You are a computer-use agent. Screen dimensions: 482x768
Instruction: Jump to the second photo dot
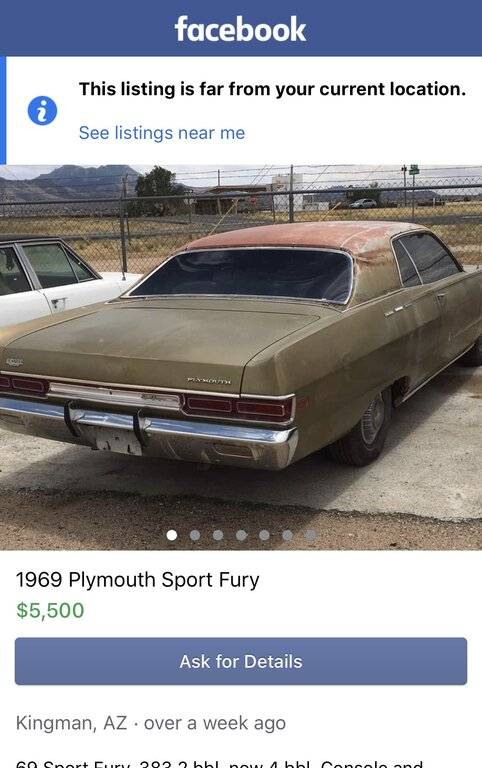click(194, 535)
